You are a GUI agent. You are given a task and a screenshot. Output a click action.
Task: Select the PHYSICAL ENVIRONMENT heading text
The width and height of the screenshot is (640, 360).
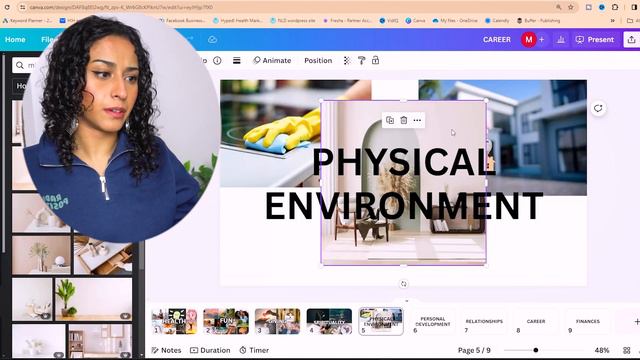pyautogui.click(x=404, y=184)
